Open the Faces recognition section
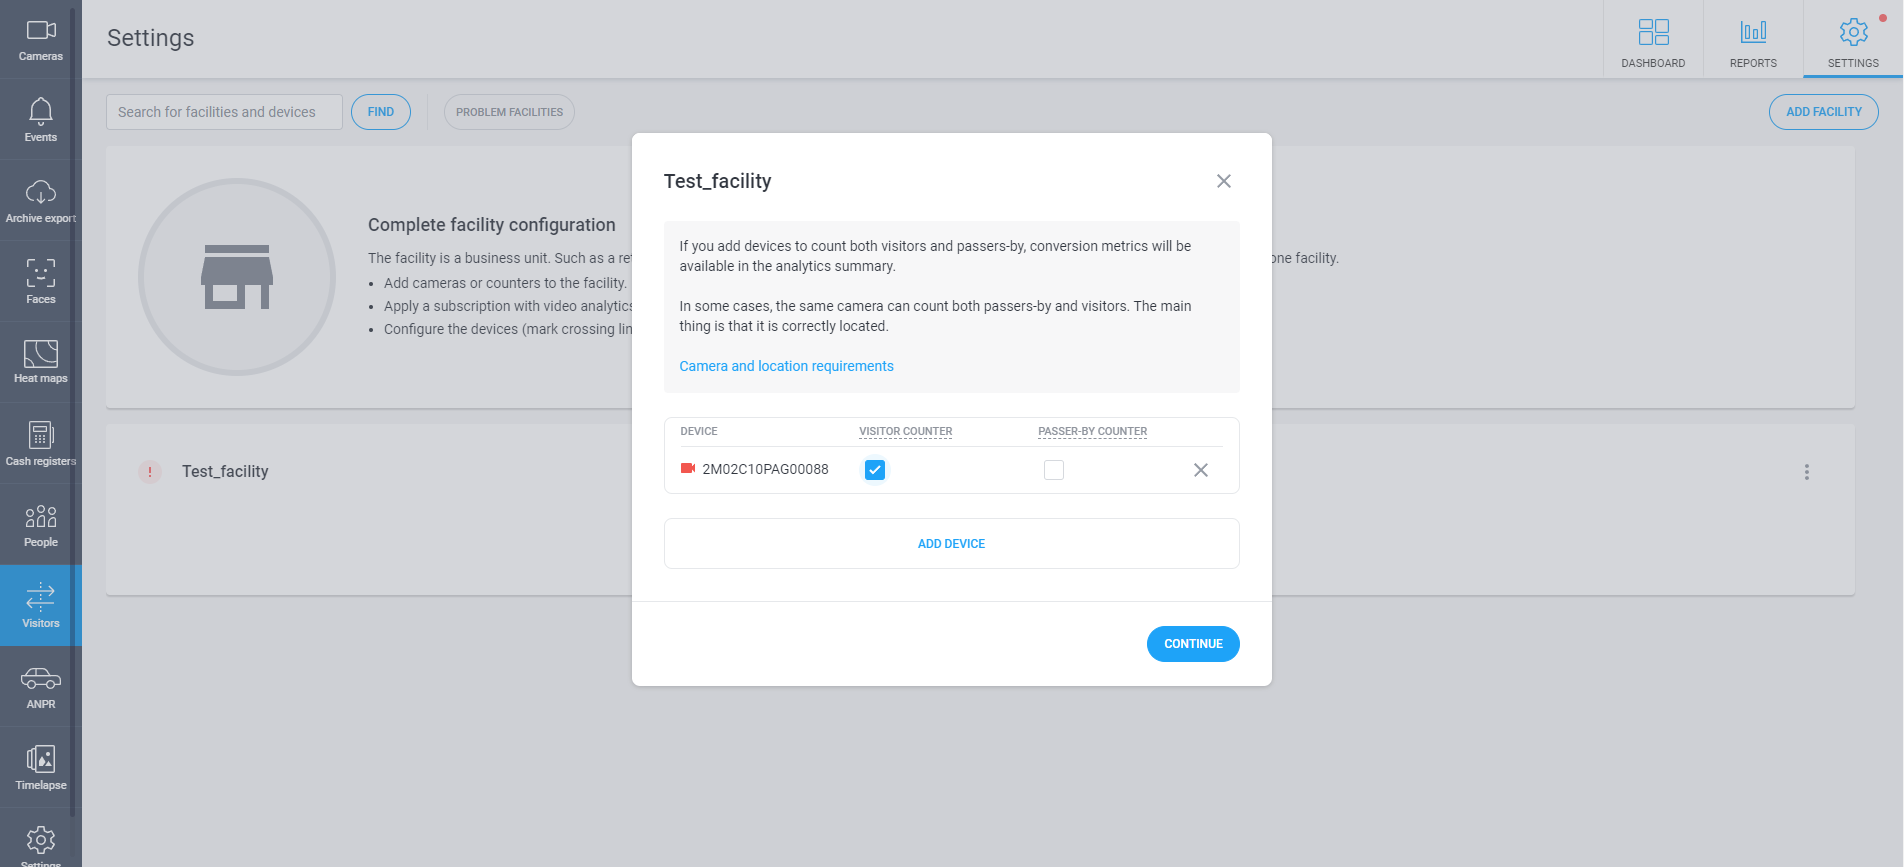This screenshot has height=867, width=1904. (x=40, y=282)
